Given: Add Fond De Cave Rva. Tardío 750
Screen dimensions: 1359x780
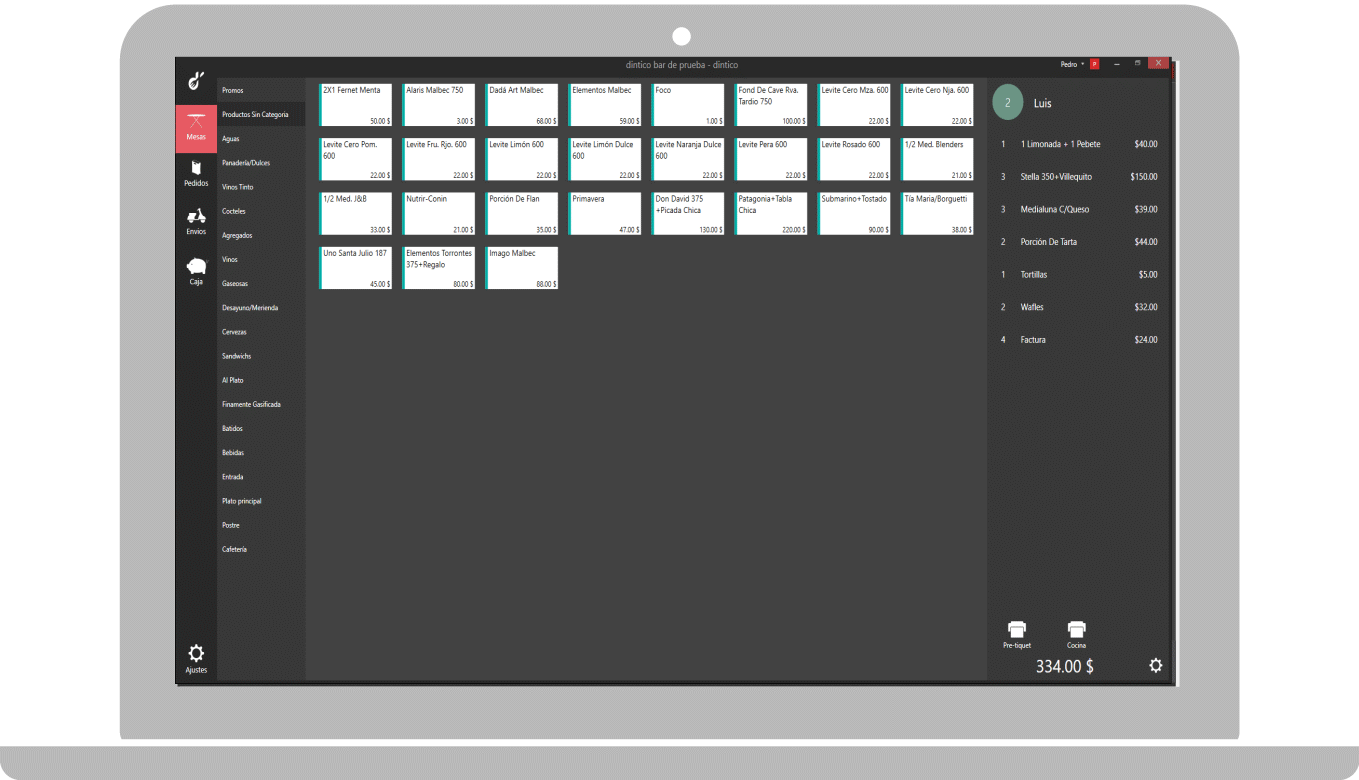Looking at the screenshot, I should 771,105.
